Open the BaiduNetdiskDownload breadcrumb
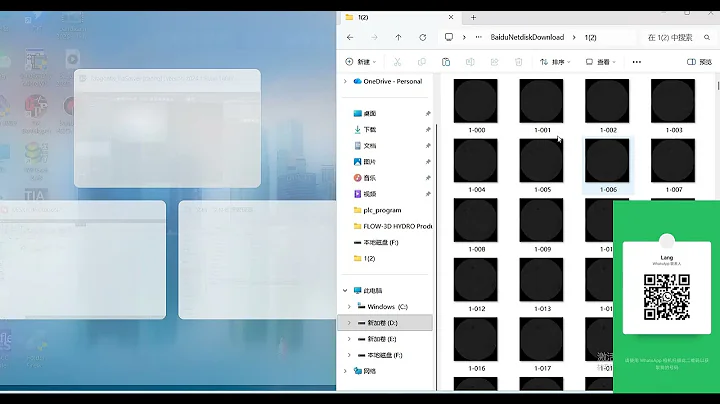720x404 pixels. click(527, 37)
